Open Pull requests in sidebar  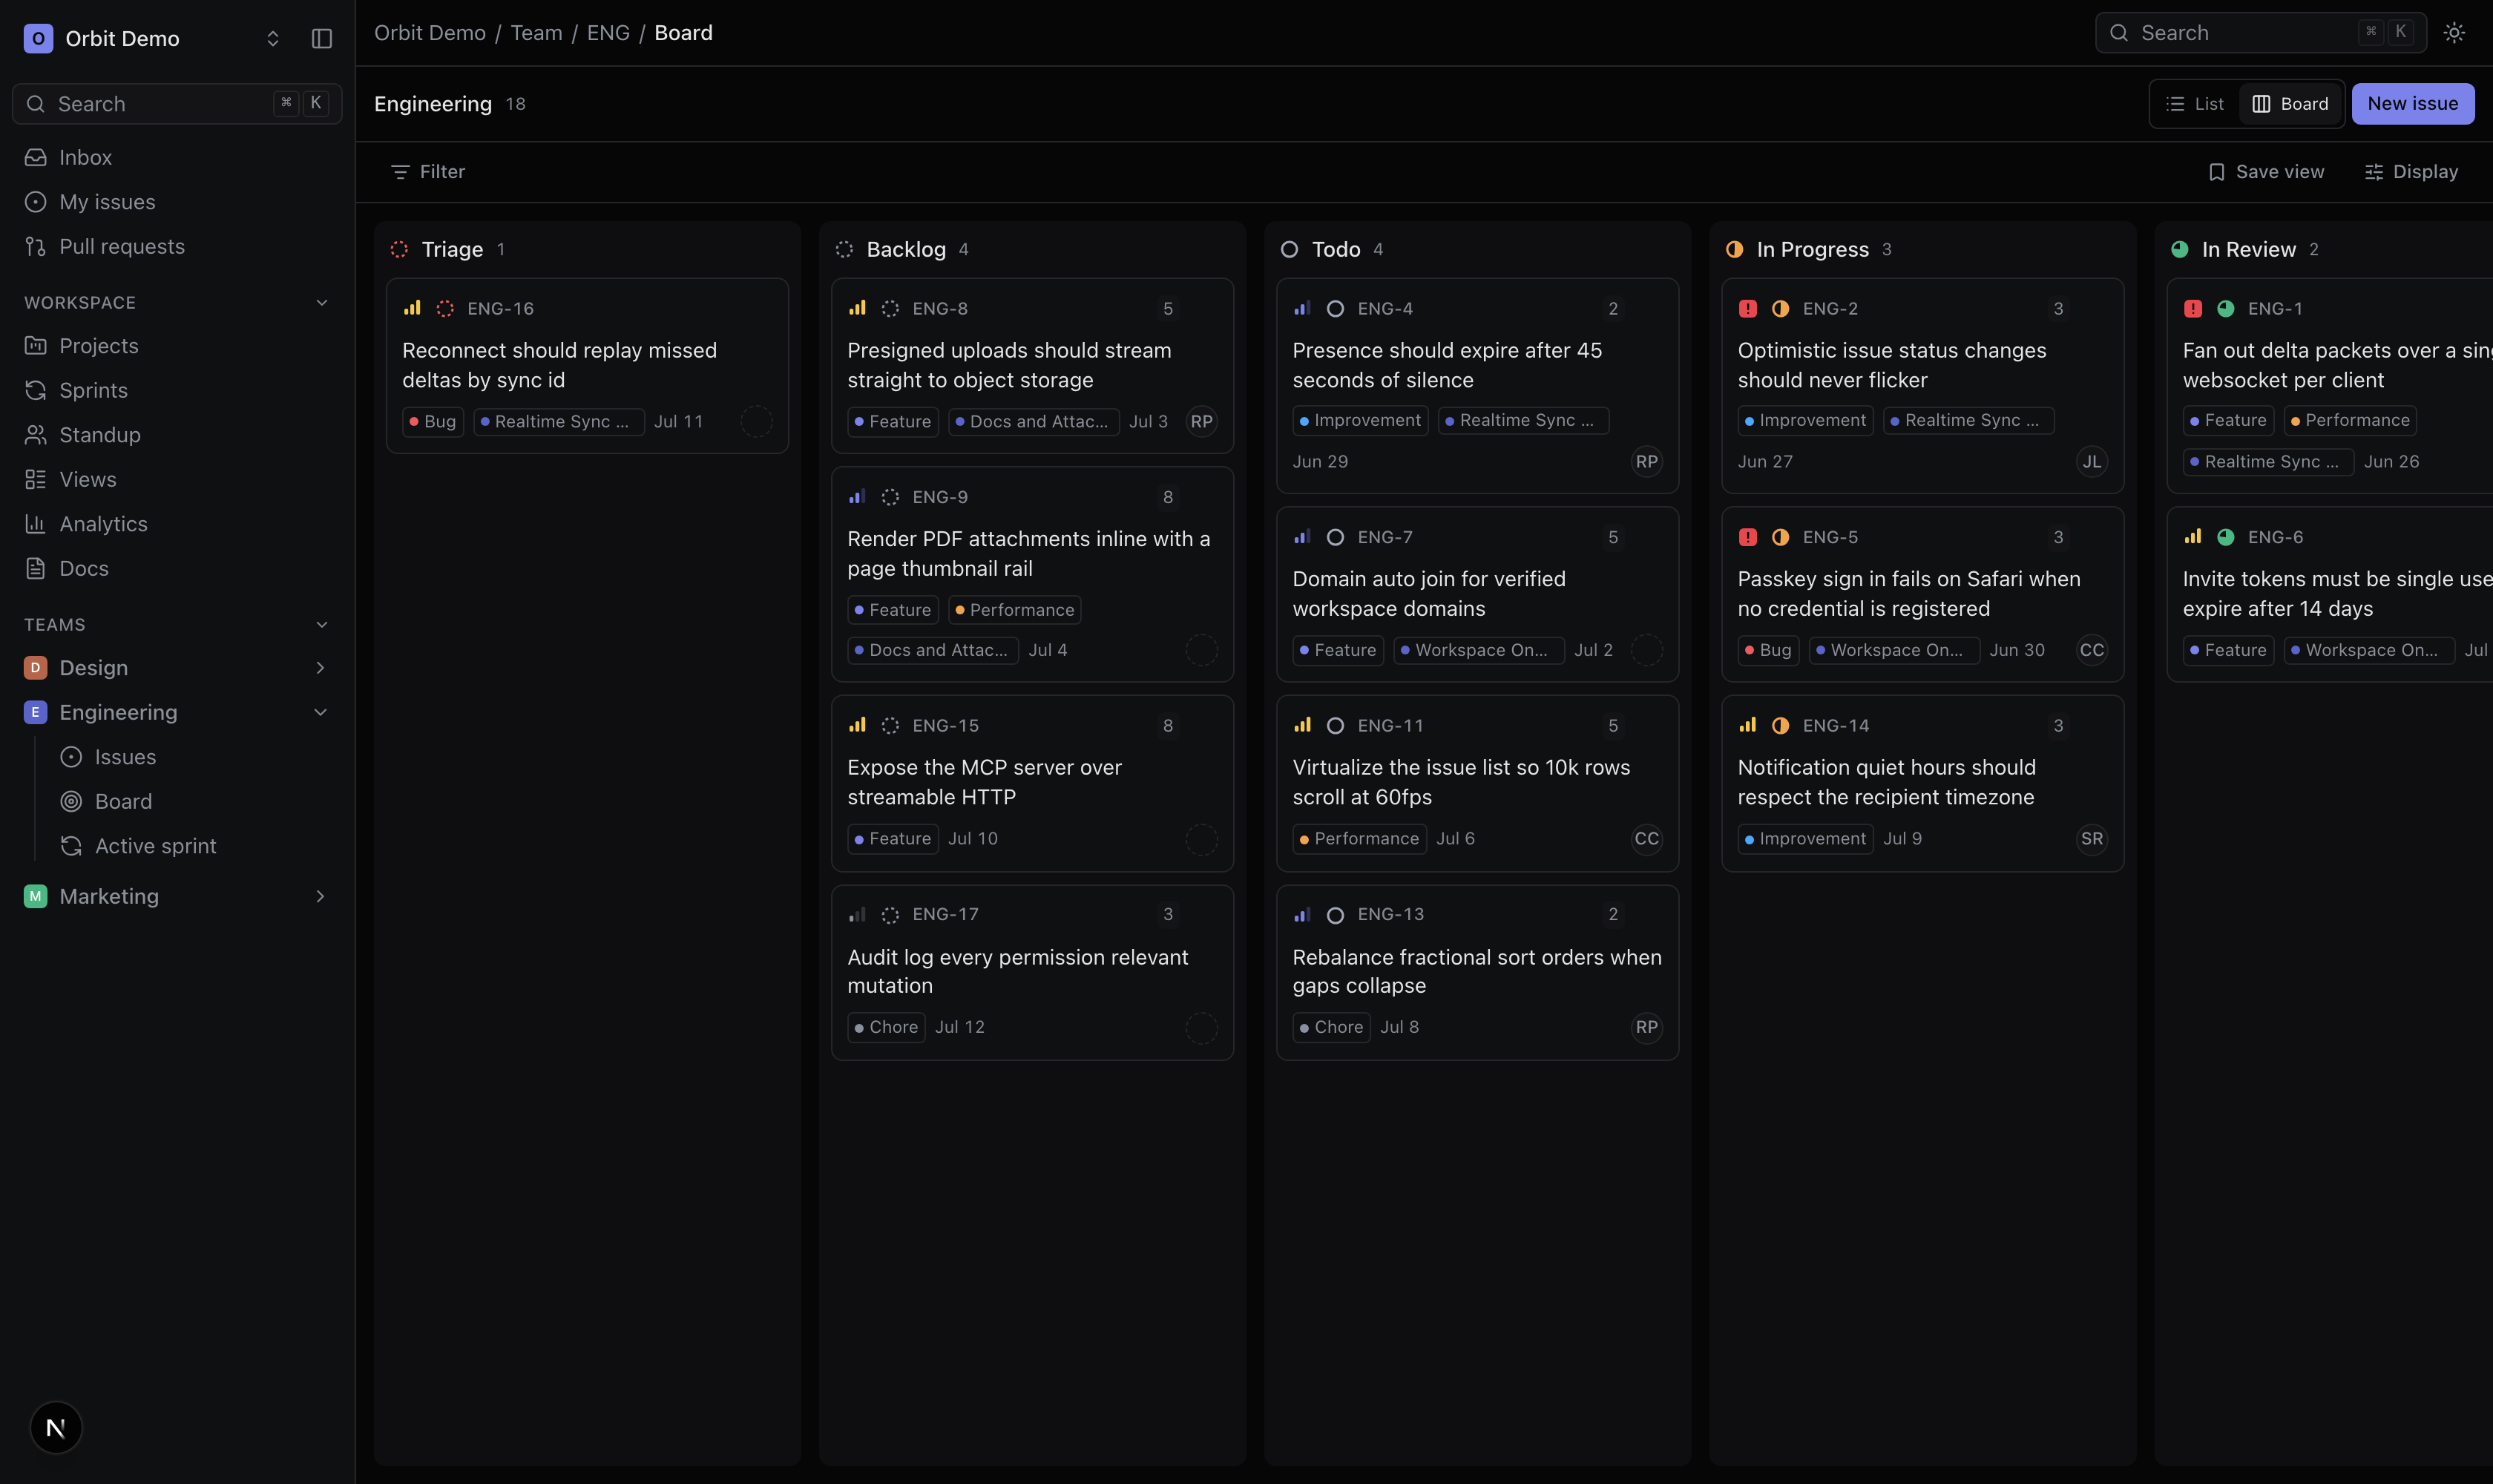[x=177, y=246]
